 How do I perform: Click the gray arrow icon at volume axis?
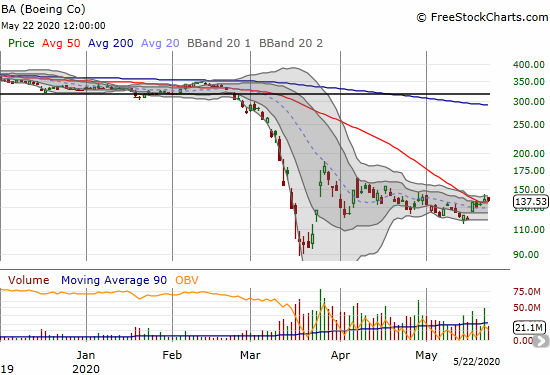[541, 341]
